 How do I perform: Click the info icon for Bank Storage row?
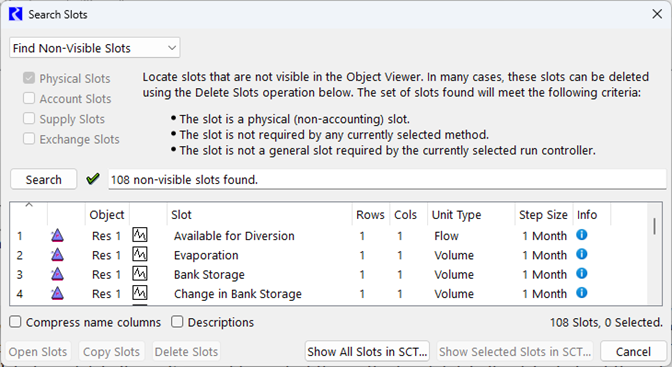581,274
